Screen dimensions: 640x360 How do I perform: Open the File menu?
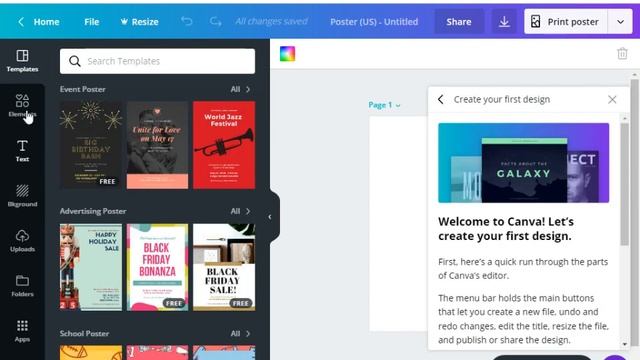tap(91, 22)
